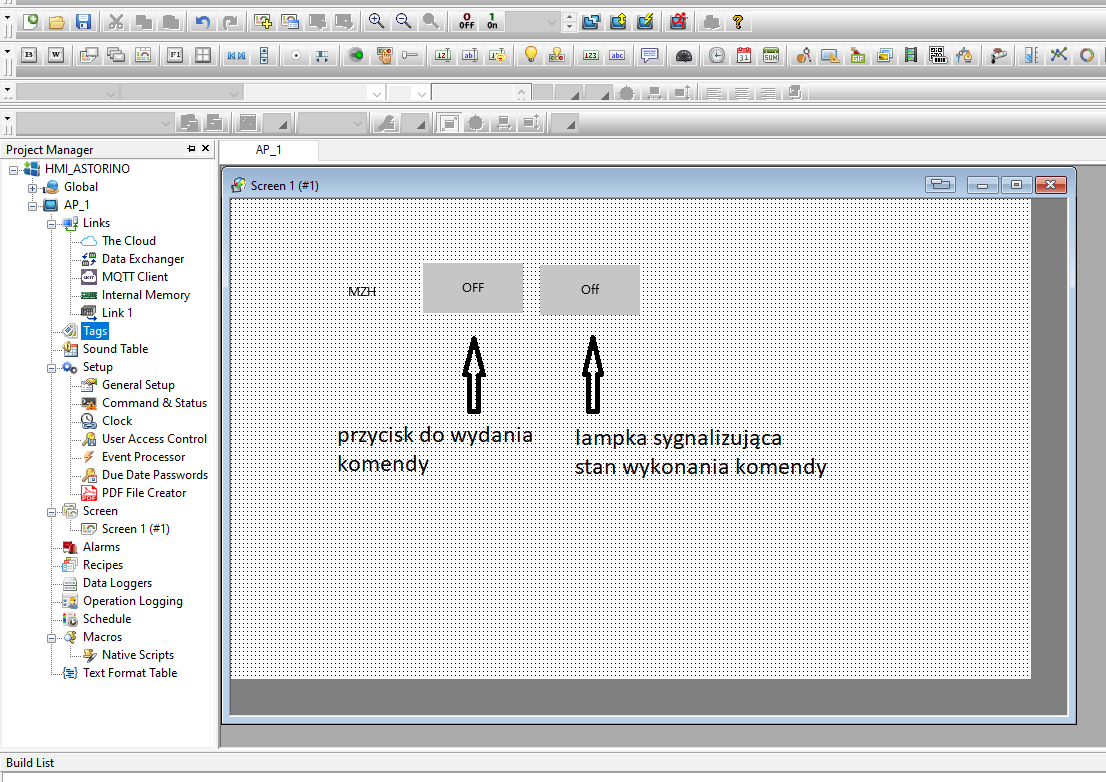Launch the red runner simulation icon

(x=679, y=22)
